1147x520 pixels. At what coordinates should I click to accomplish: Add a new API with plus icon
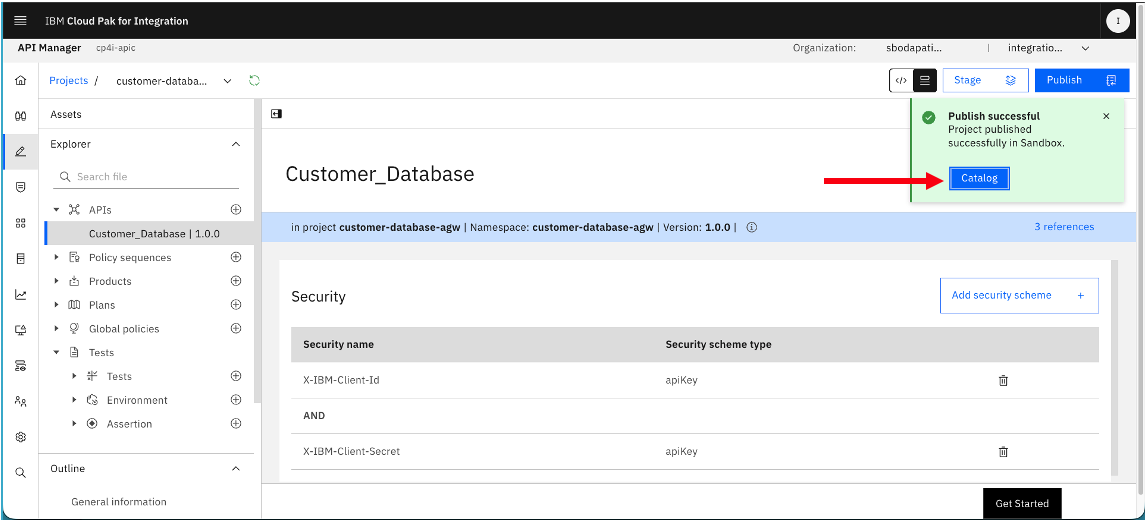tap(236, 210)
